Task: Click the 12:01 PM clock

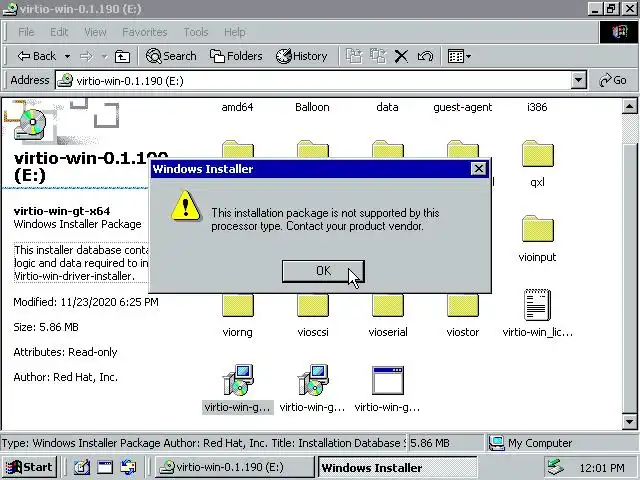Action: pos(602,468)
